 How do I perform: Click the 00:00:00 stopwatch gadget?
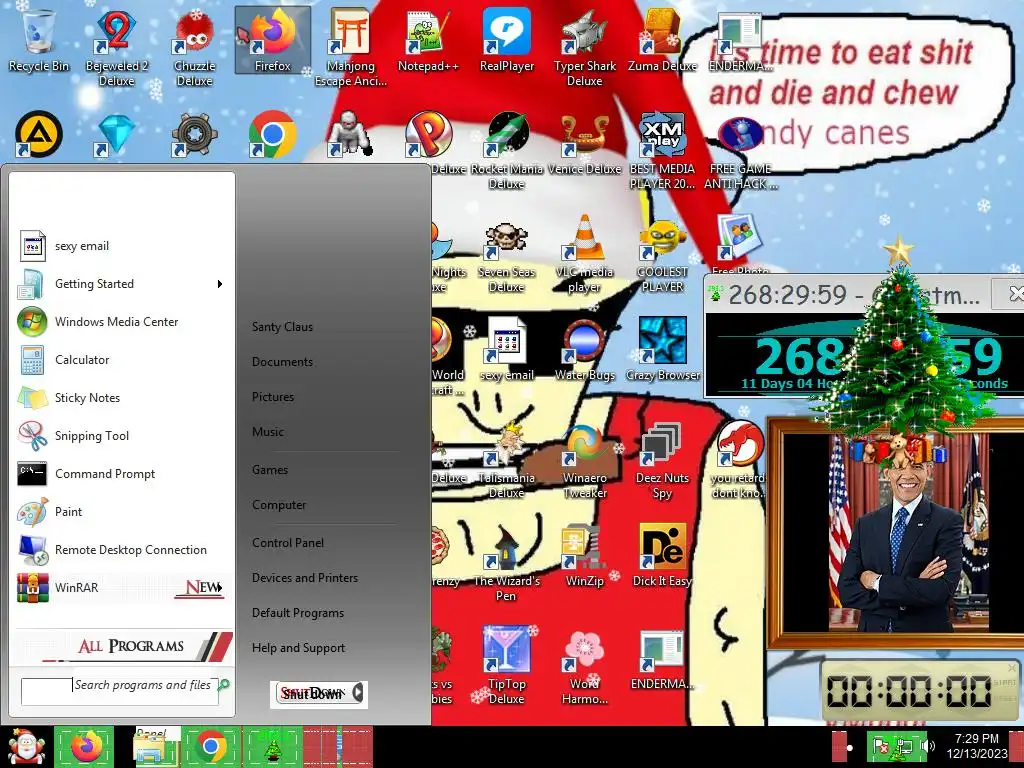920,691
